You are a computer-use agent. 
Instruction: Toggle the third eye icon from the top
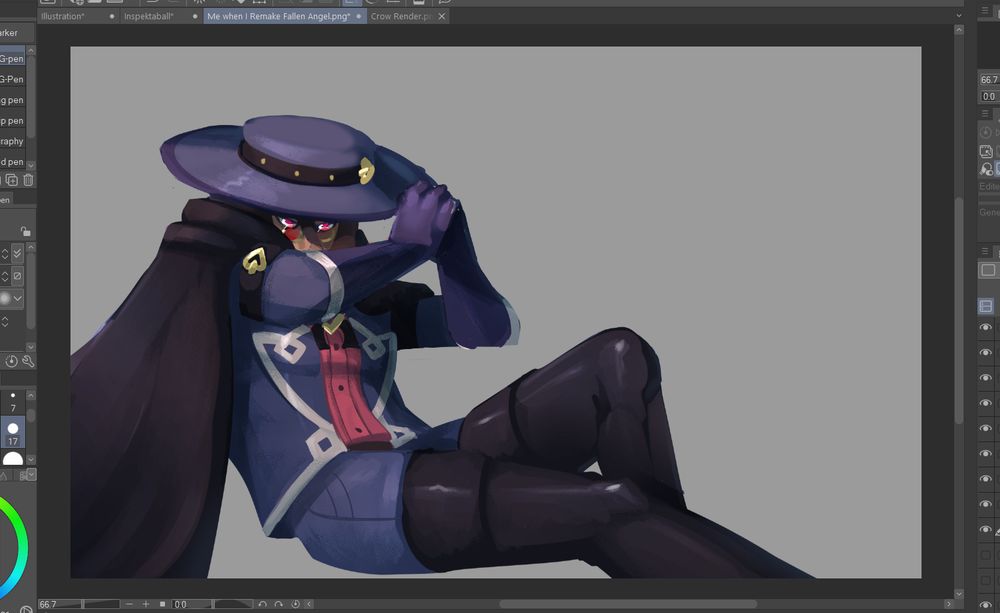coord(985,378)
